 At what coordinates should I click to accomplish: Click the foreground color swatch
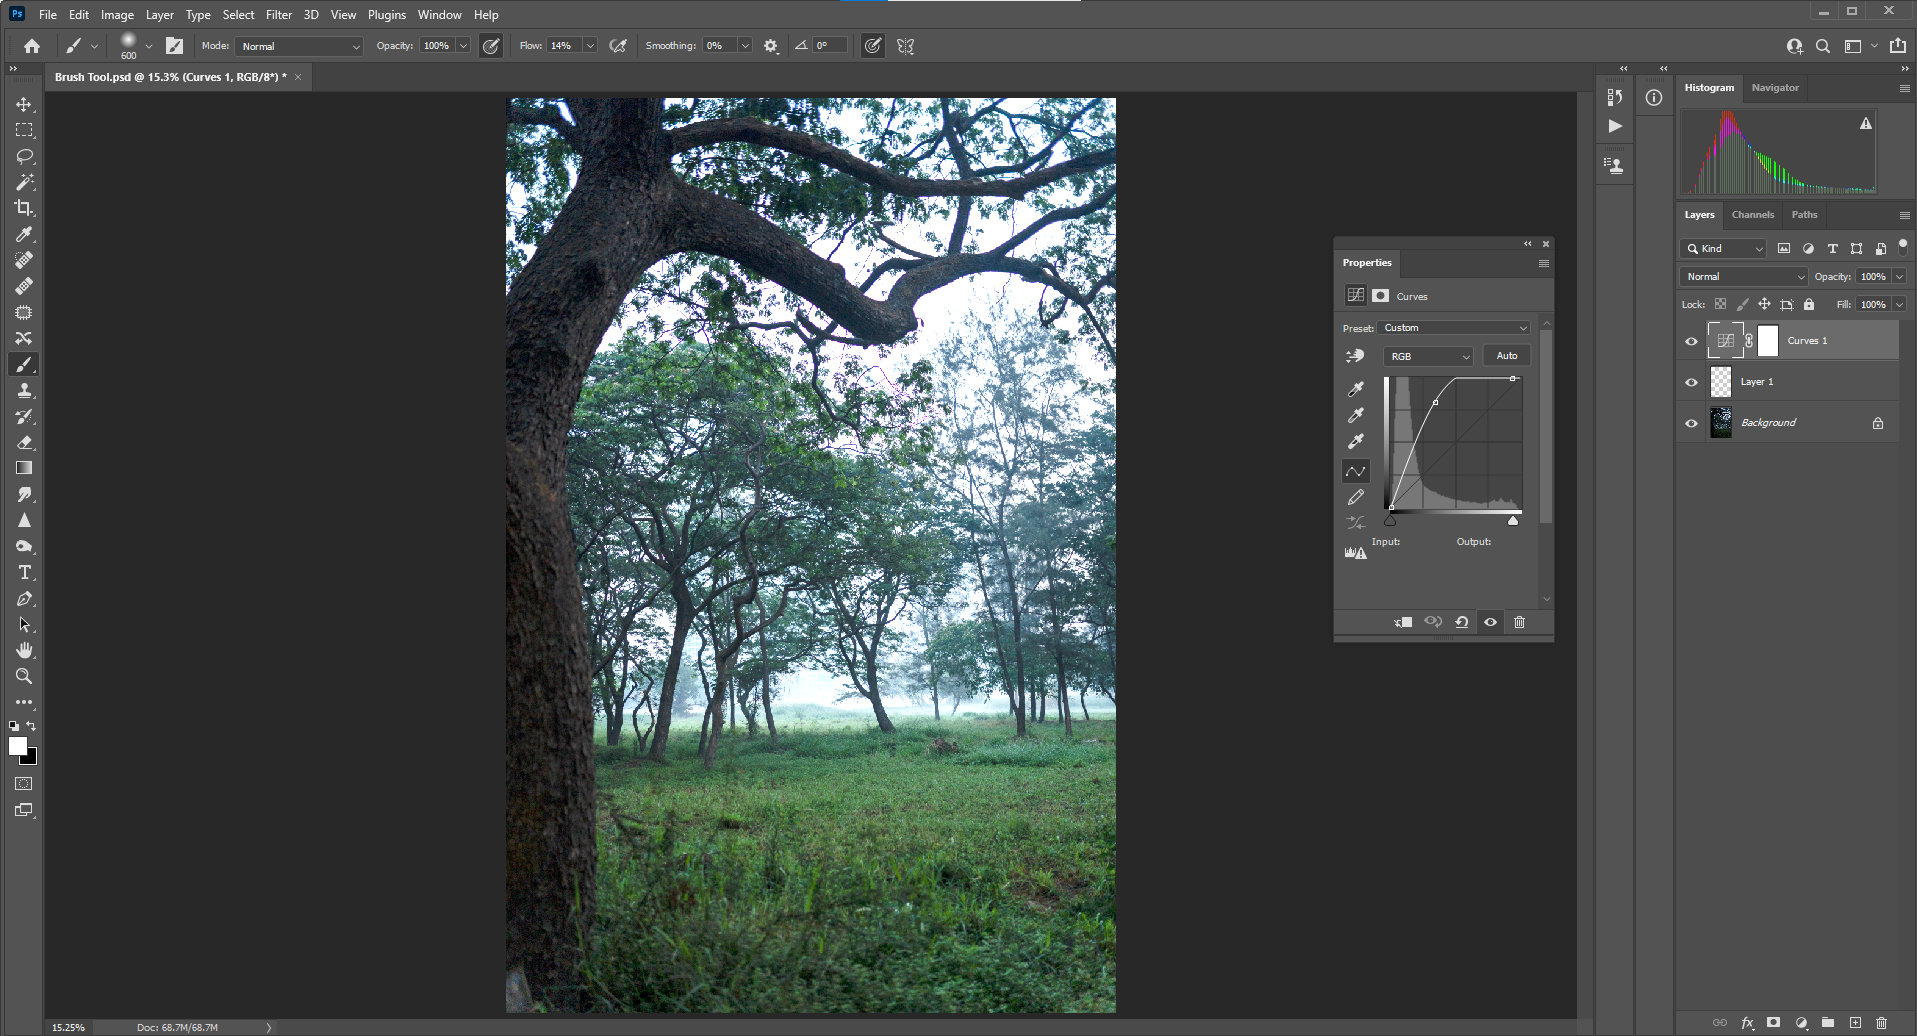coord(17,746)
